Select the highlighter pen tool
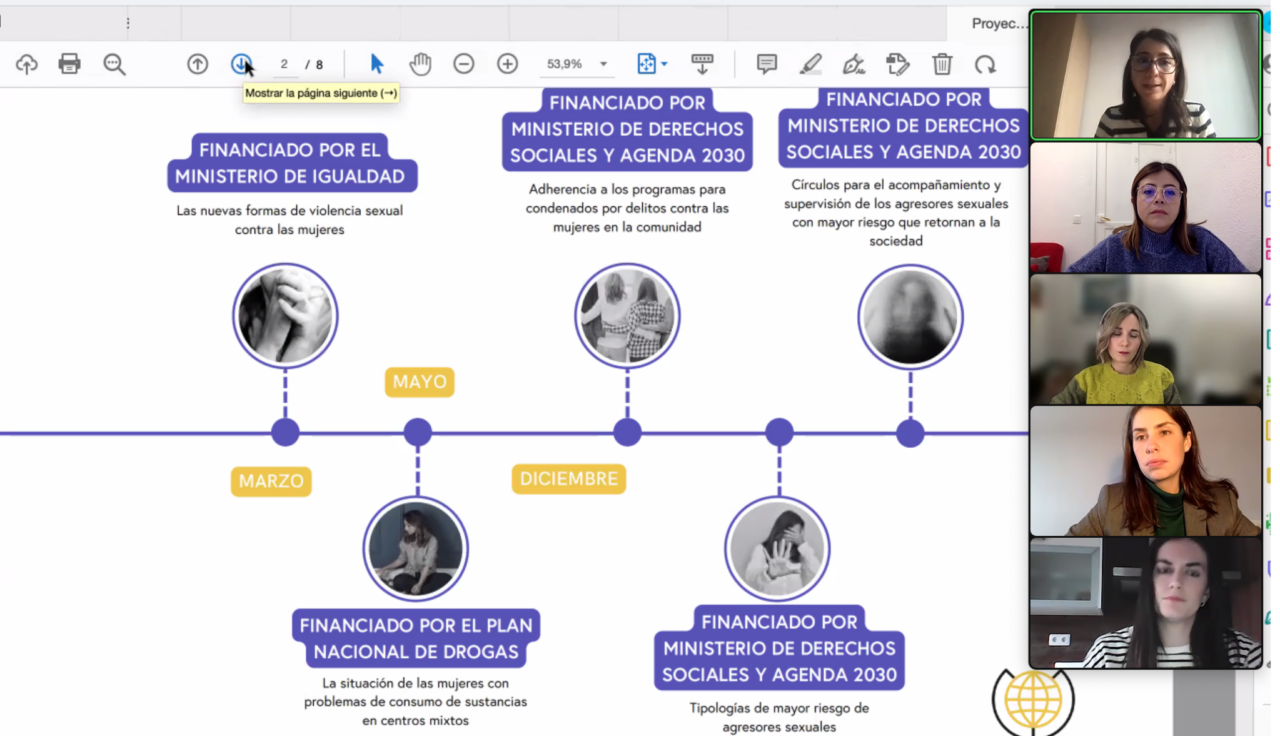Image resolution: width=1280 pixels, height=736 pixels. pyautogui.click(x=811, y=65)
